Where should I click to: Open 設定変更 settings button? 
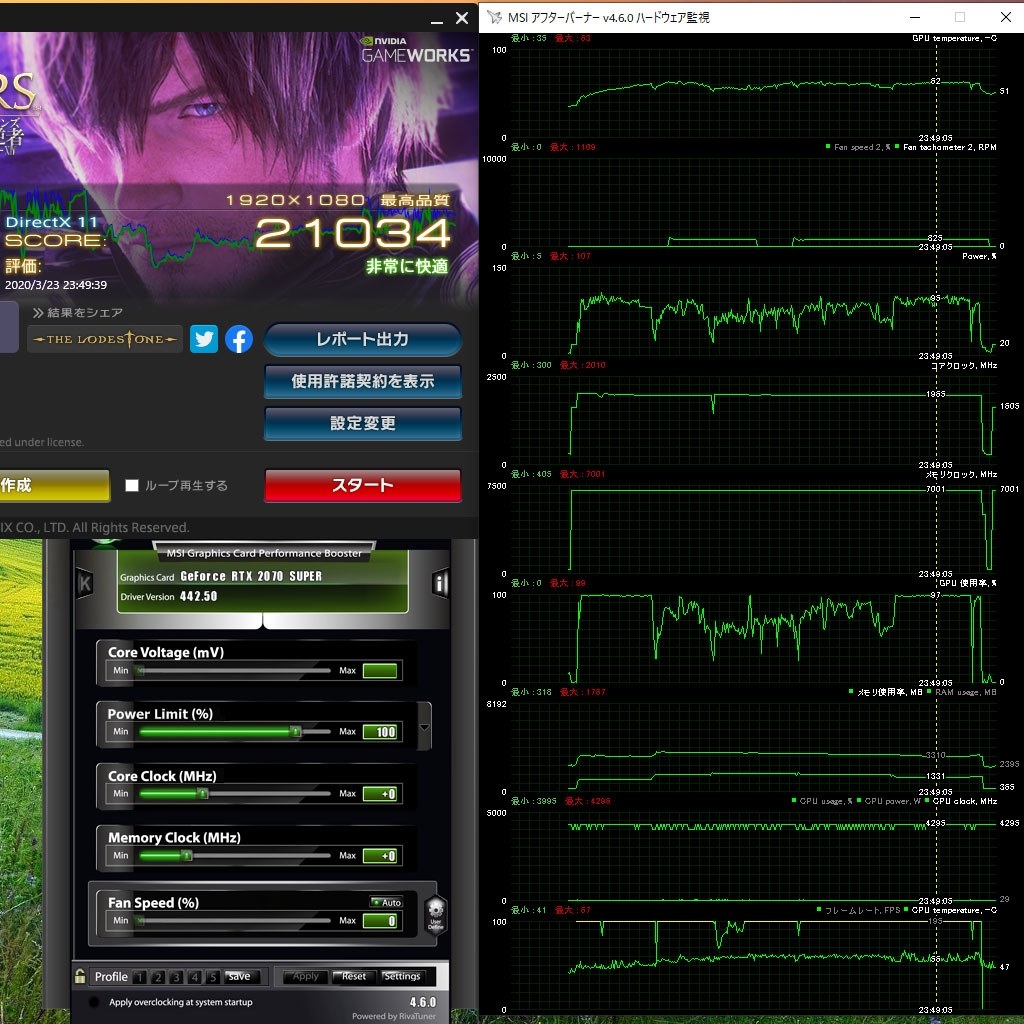362,423
